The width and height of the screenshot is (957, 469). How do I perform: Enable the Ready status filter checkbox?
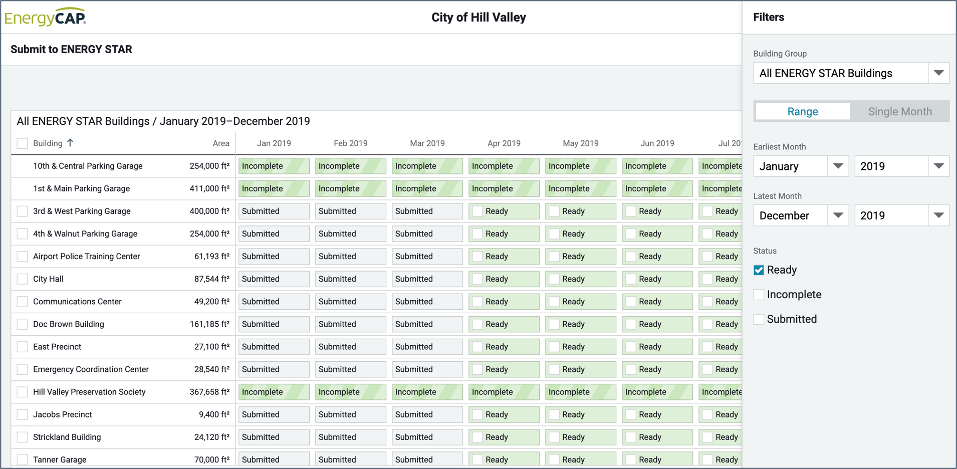[759, 270]
